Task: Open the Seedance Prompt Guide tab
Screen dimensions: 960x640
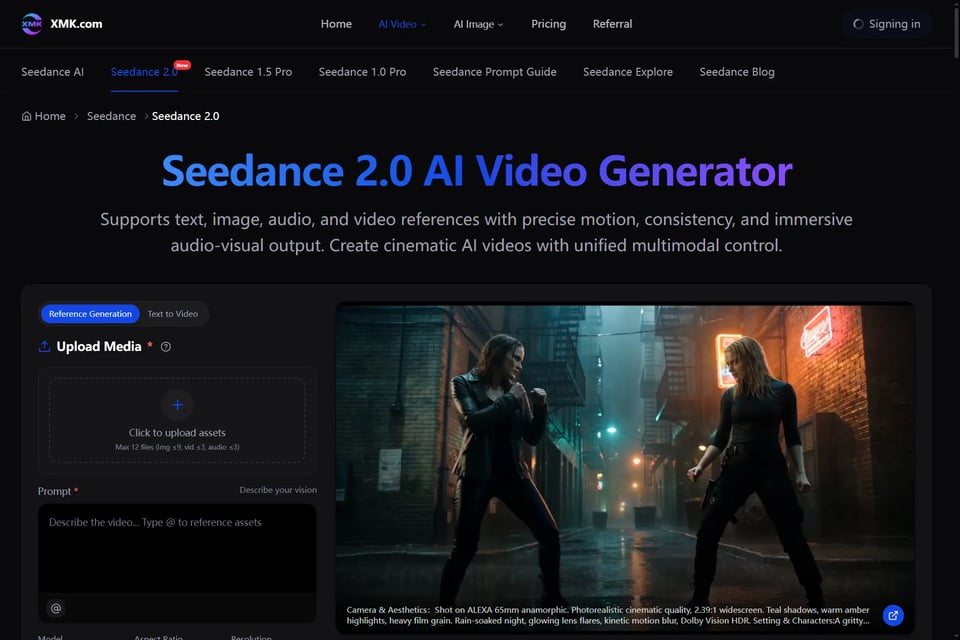Action: (x=494, y=72)
